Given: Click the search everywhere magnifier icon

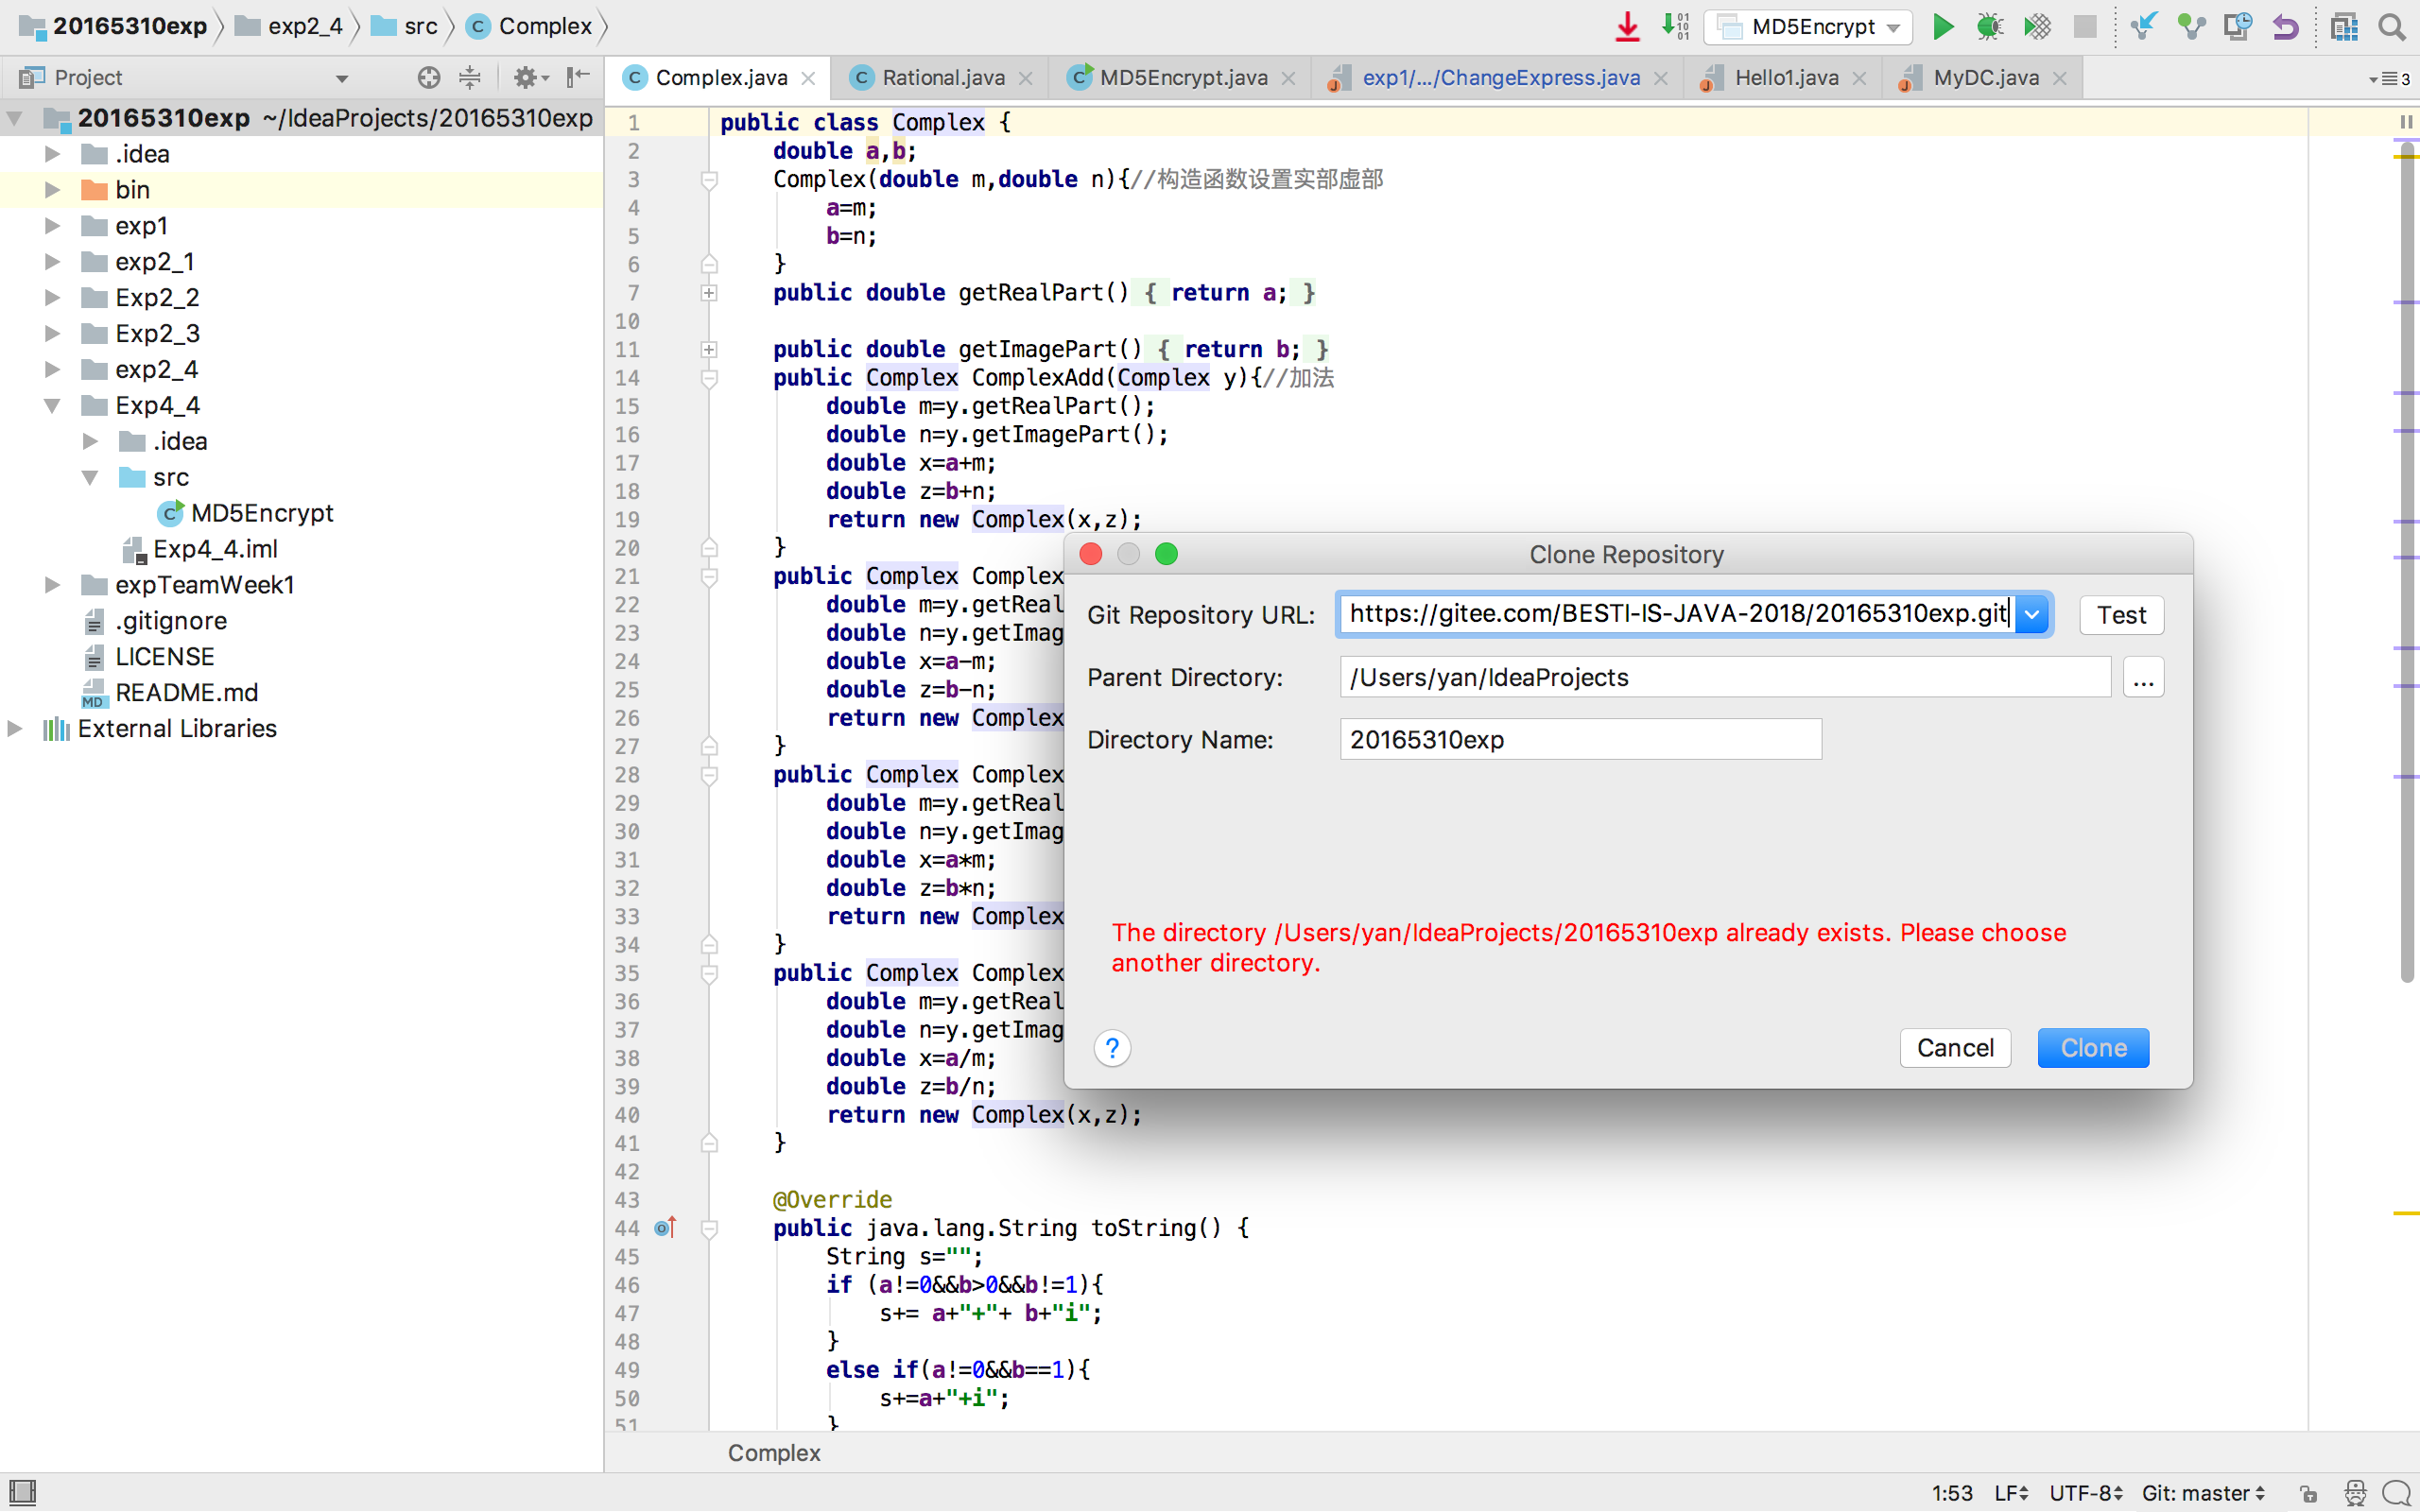Looking at the screenshot, I should coord(2391,27).
